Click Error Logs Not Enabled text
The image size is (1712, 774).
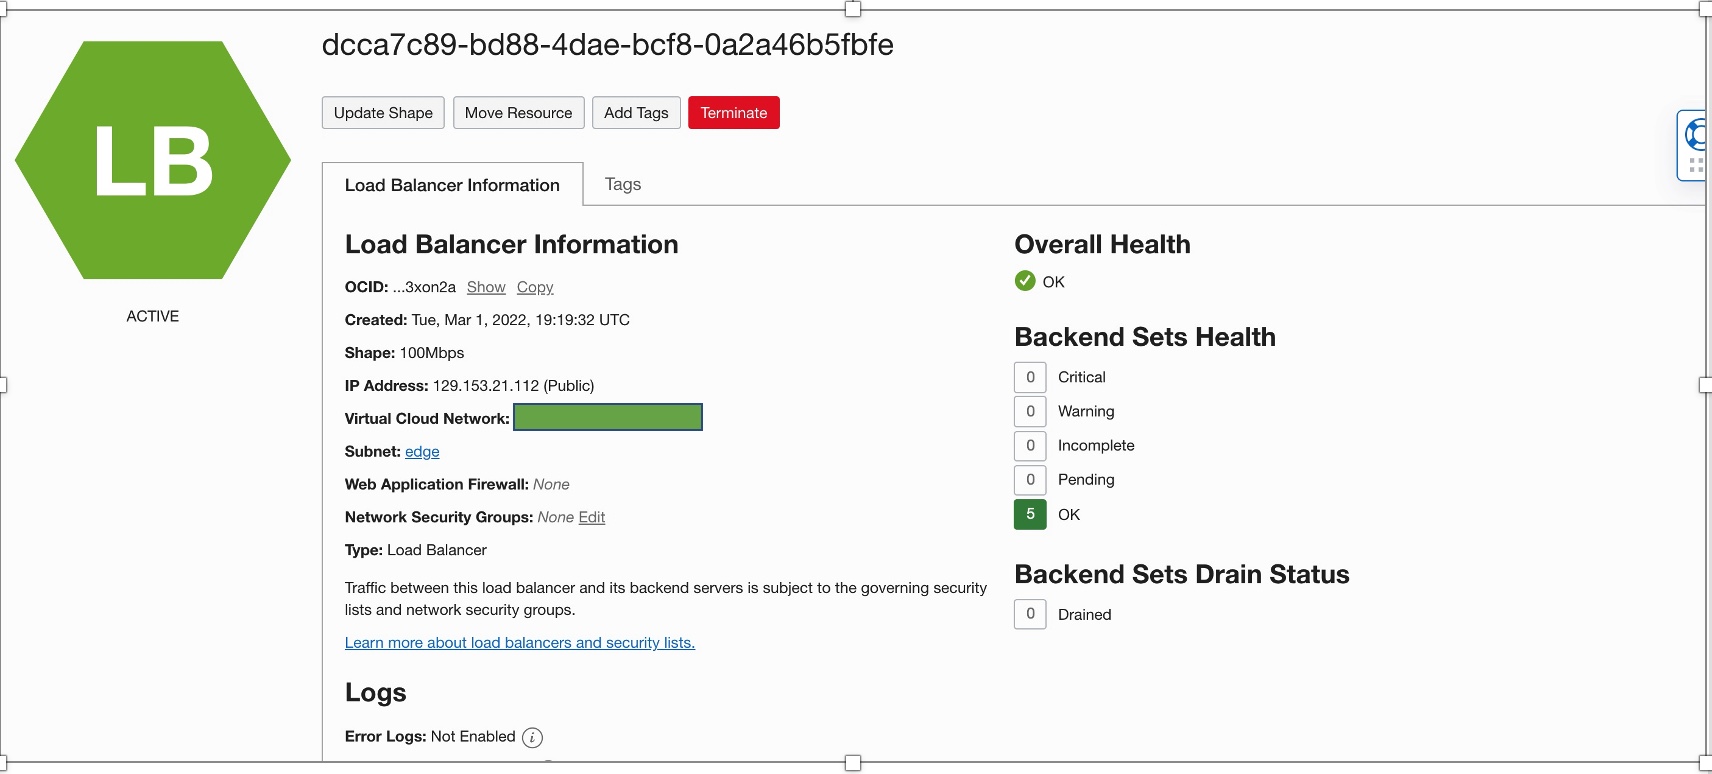click(x=430, y=737)
